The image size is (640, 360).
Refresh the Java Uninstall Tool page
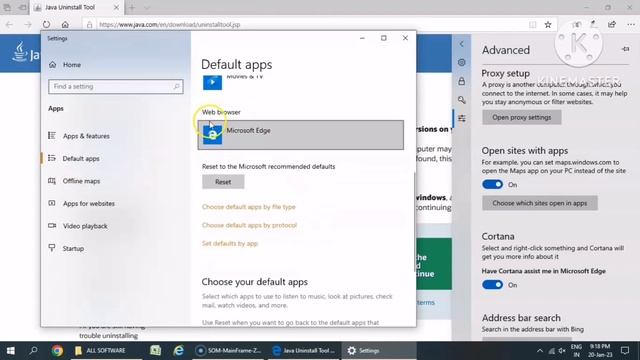click(46, 24)
